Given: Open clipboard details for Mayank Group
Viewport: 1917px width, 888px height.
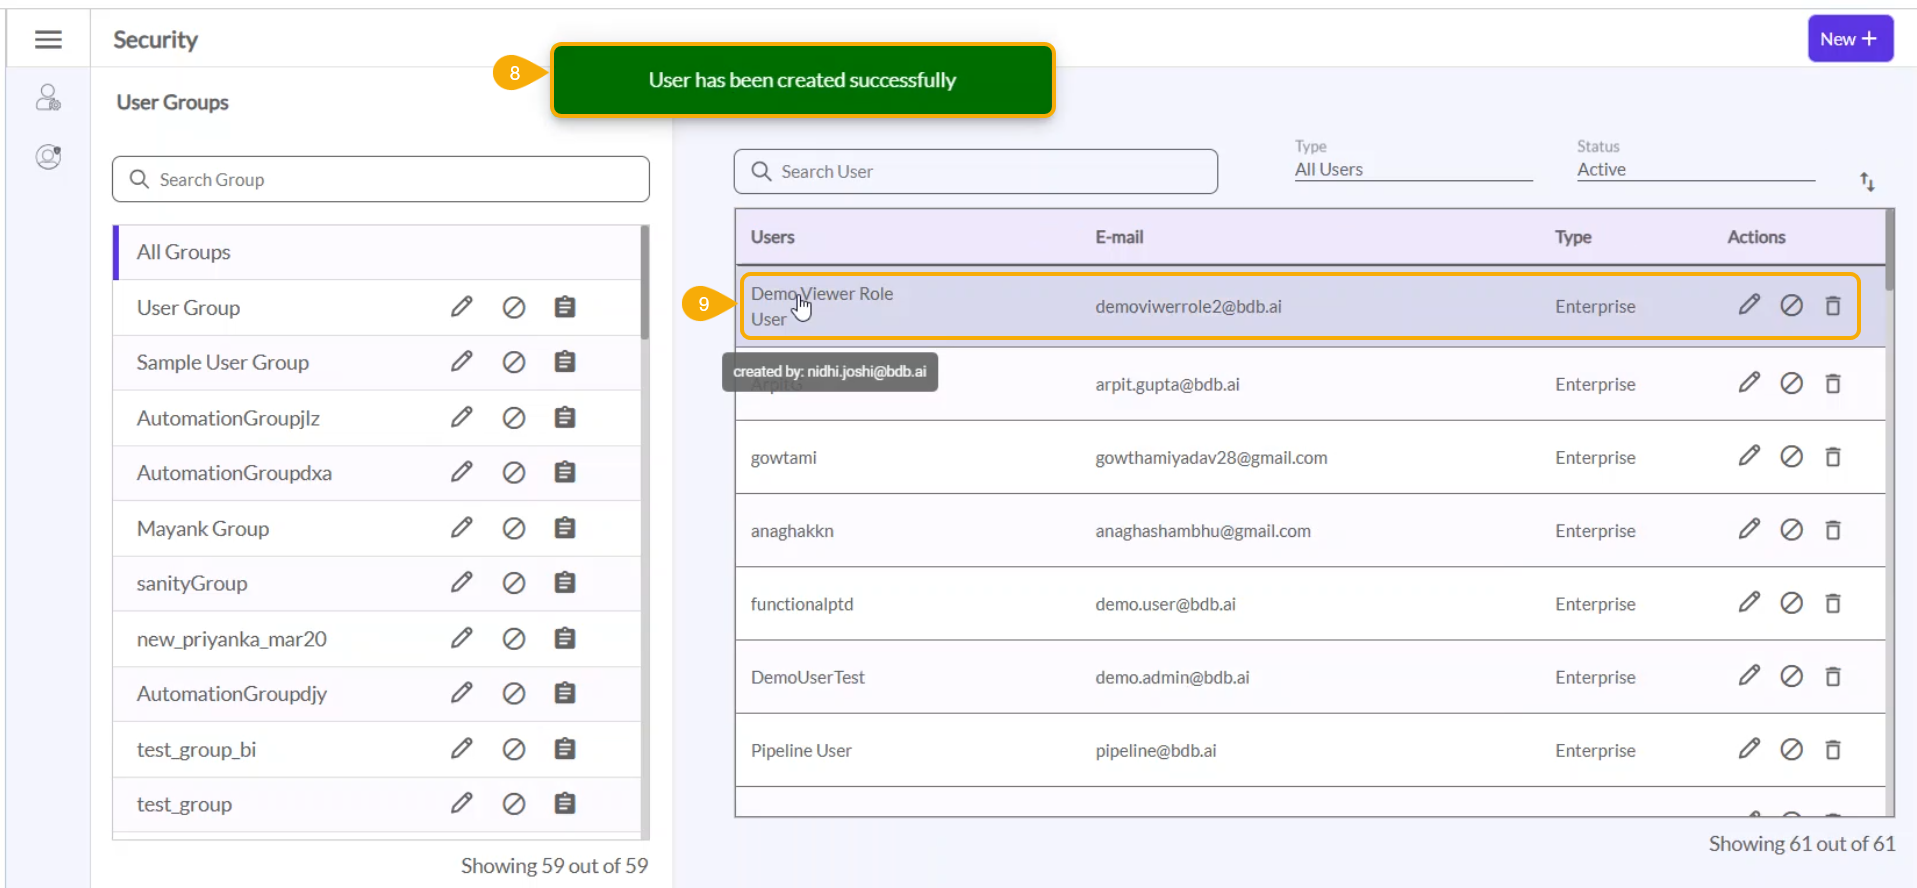Looking at the screenshot, I should tap(565, 528).
